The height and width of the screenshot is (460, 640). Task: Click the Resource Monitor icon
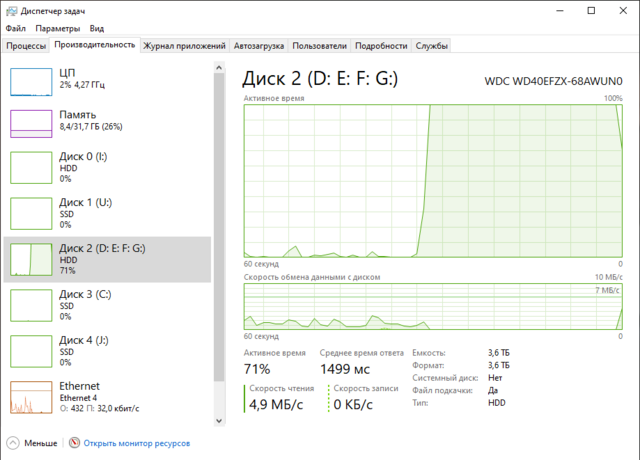(x=73, y=443)
